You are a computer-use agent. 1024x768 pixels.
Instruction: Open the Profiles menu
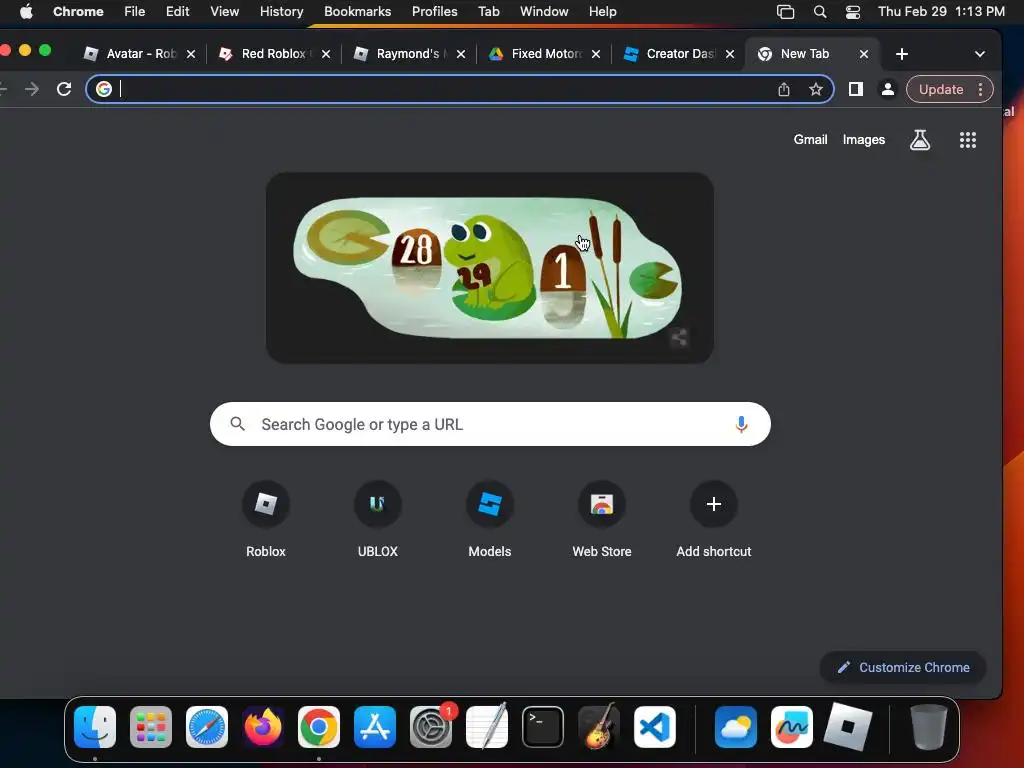click(434, 12)
